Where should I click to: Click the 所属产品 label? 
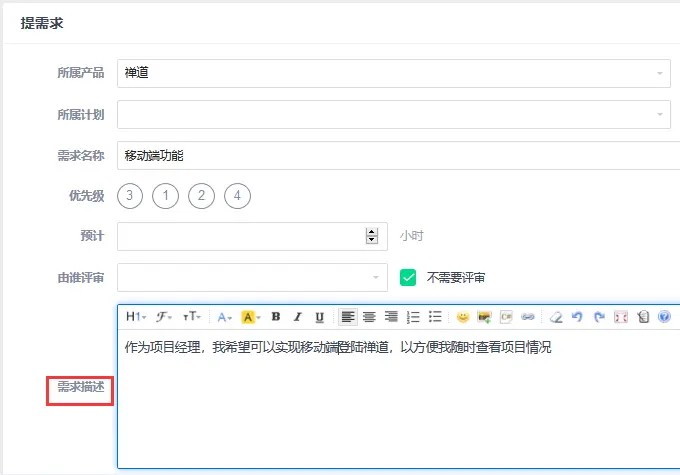pos(81,72)
